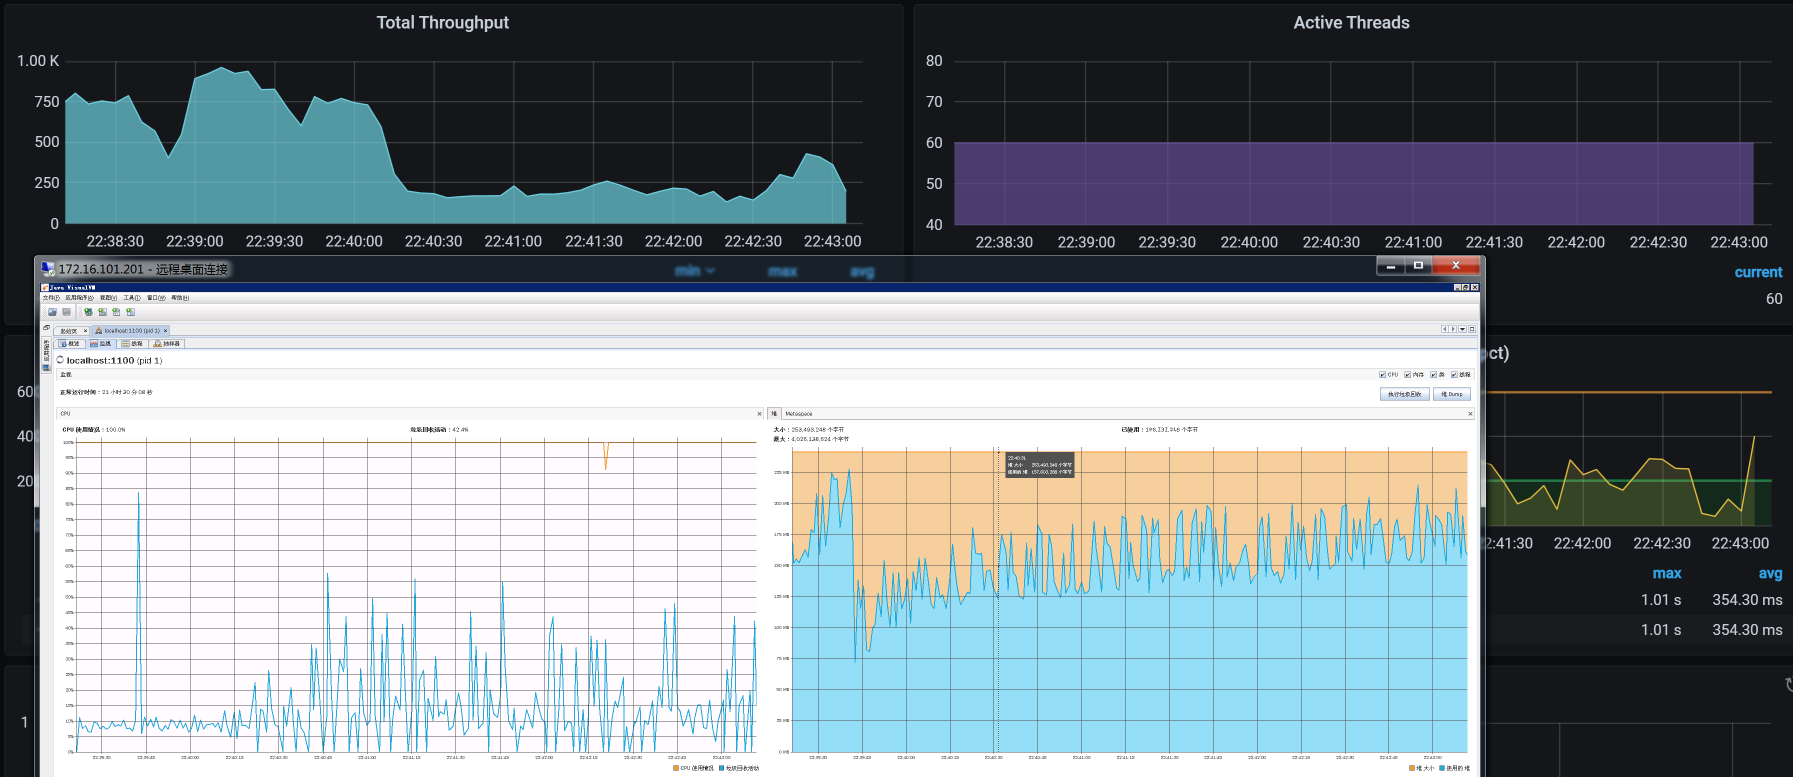Screen dimensions: 1793x777
Task: Uncheck the 内存 (Memory) checkbox
Action: [x=1408, y=375]
